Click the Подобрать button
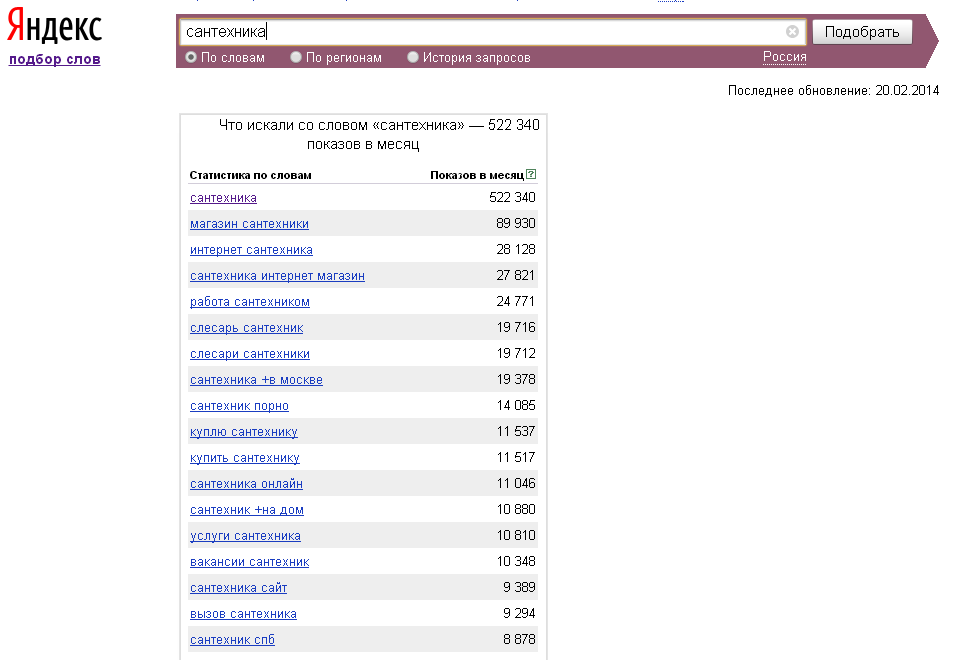The height and width of the screenshot is (660, 963). 862,32
